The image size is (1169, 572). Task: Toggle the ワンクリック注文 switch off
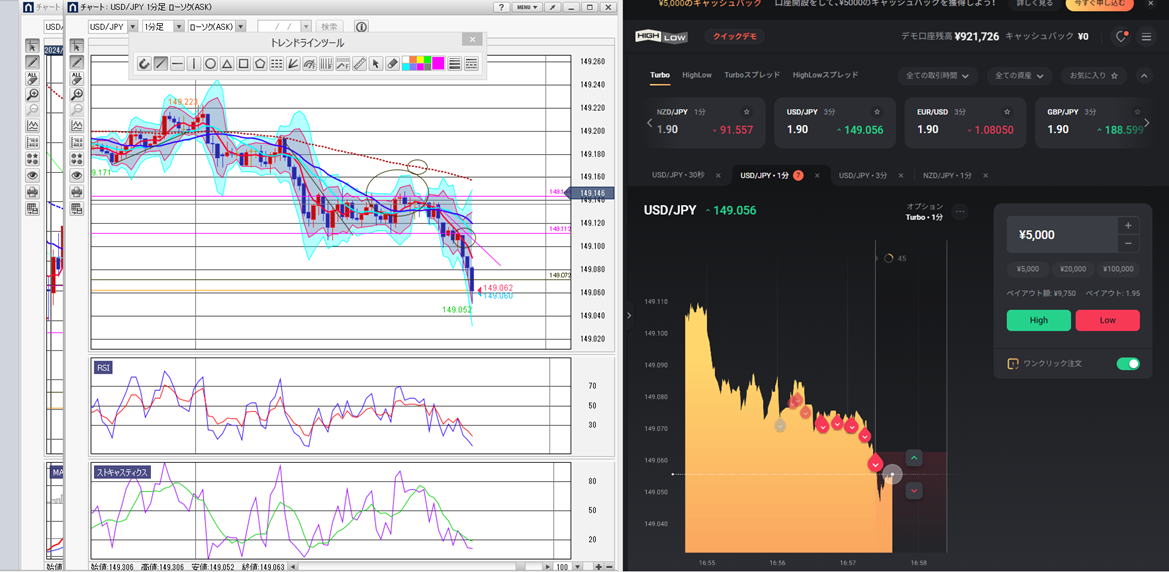[x=1127, y=363]
